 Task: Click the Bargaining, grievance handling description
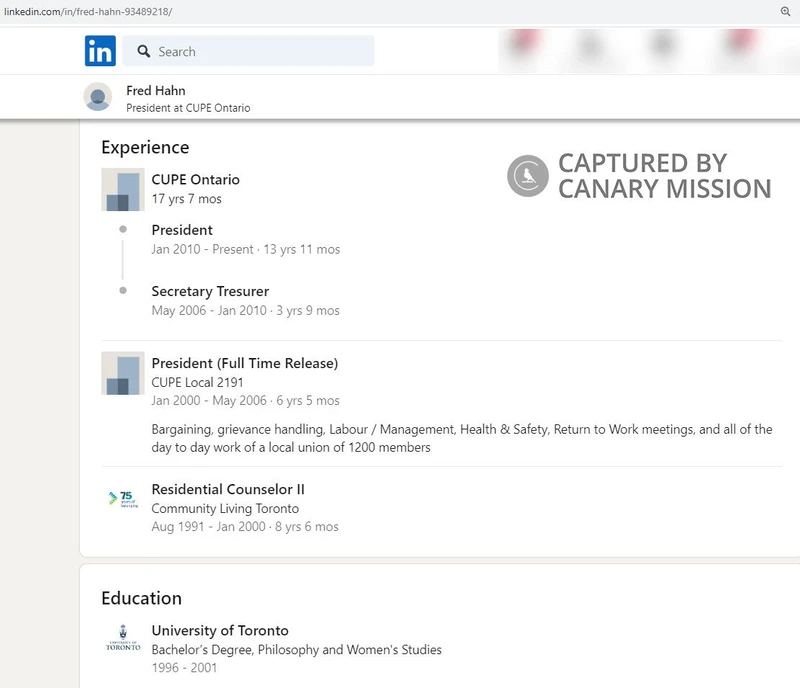(462, 438)
